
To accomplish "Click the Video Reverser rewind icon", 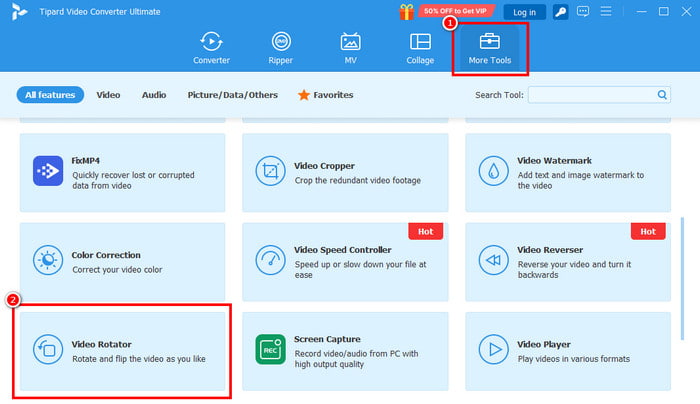I will 493,260.
